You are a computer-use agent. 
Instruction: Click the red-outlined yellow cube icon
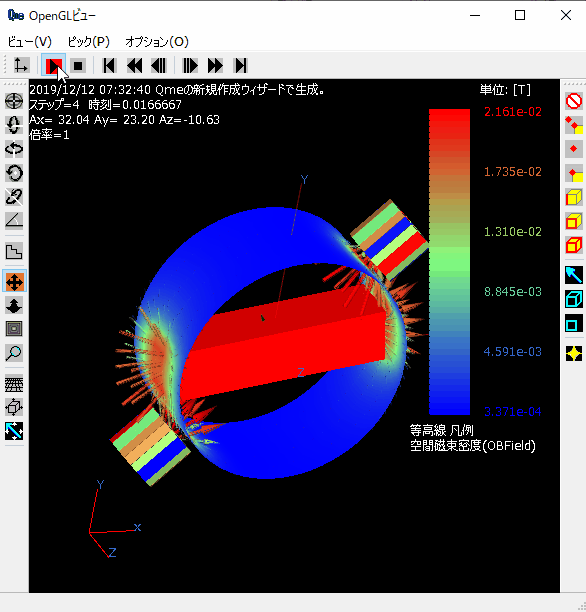click(574, 245)
